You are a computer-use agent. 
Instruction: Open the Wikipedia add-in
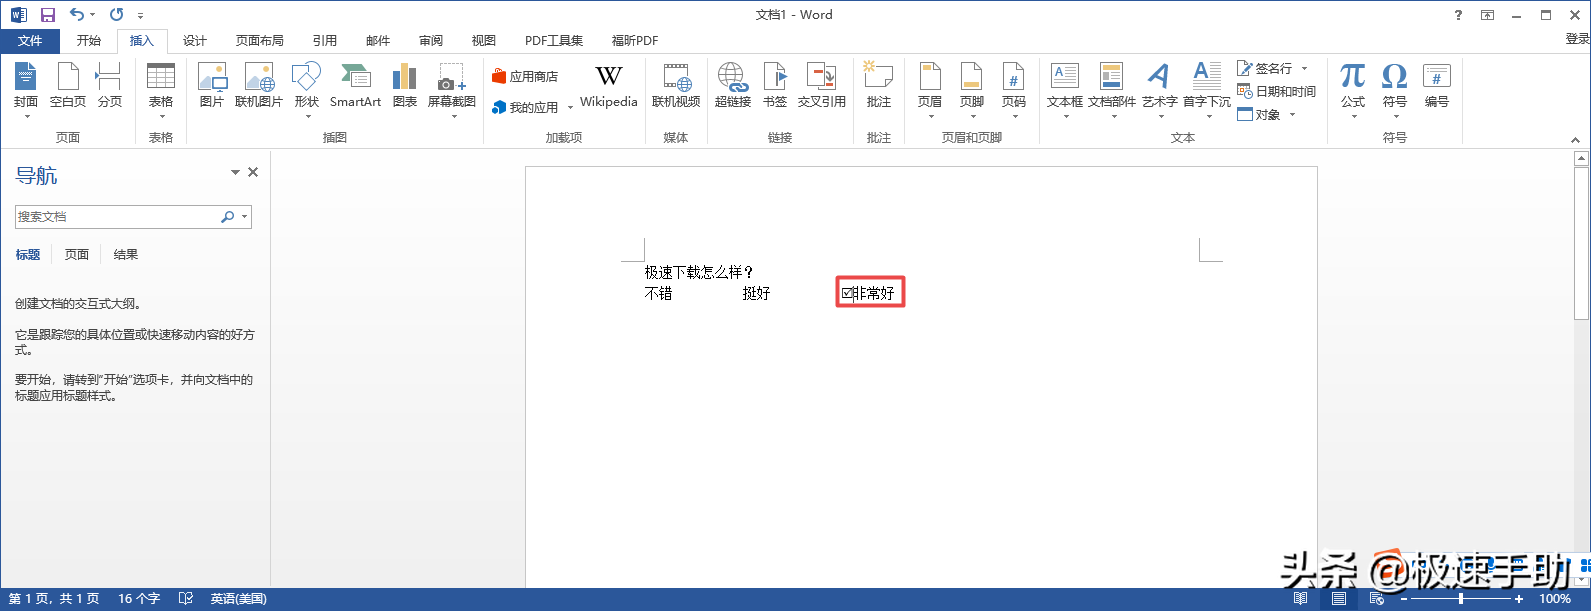pos(608,86)
